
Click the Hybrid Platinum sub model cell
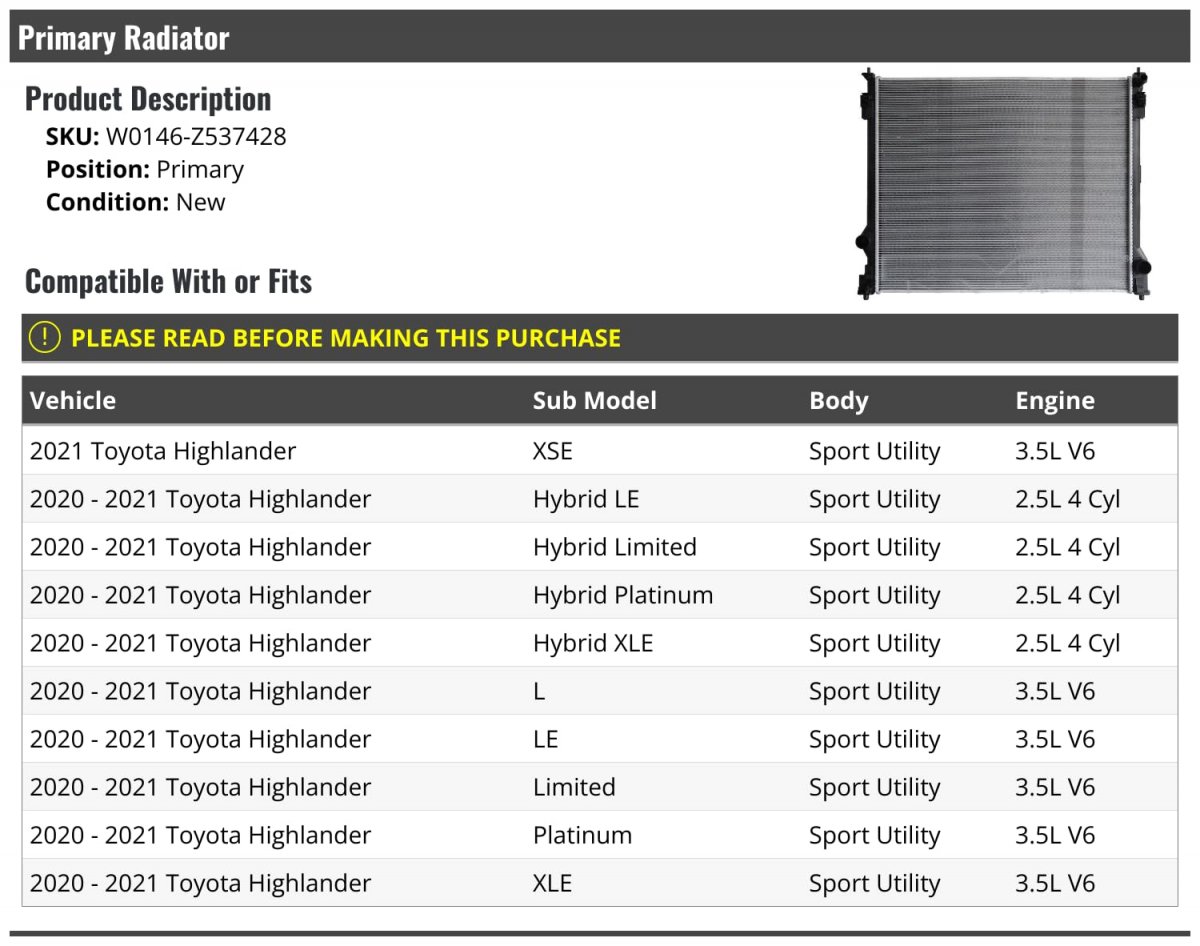(623, 595)
